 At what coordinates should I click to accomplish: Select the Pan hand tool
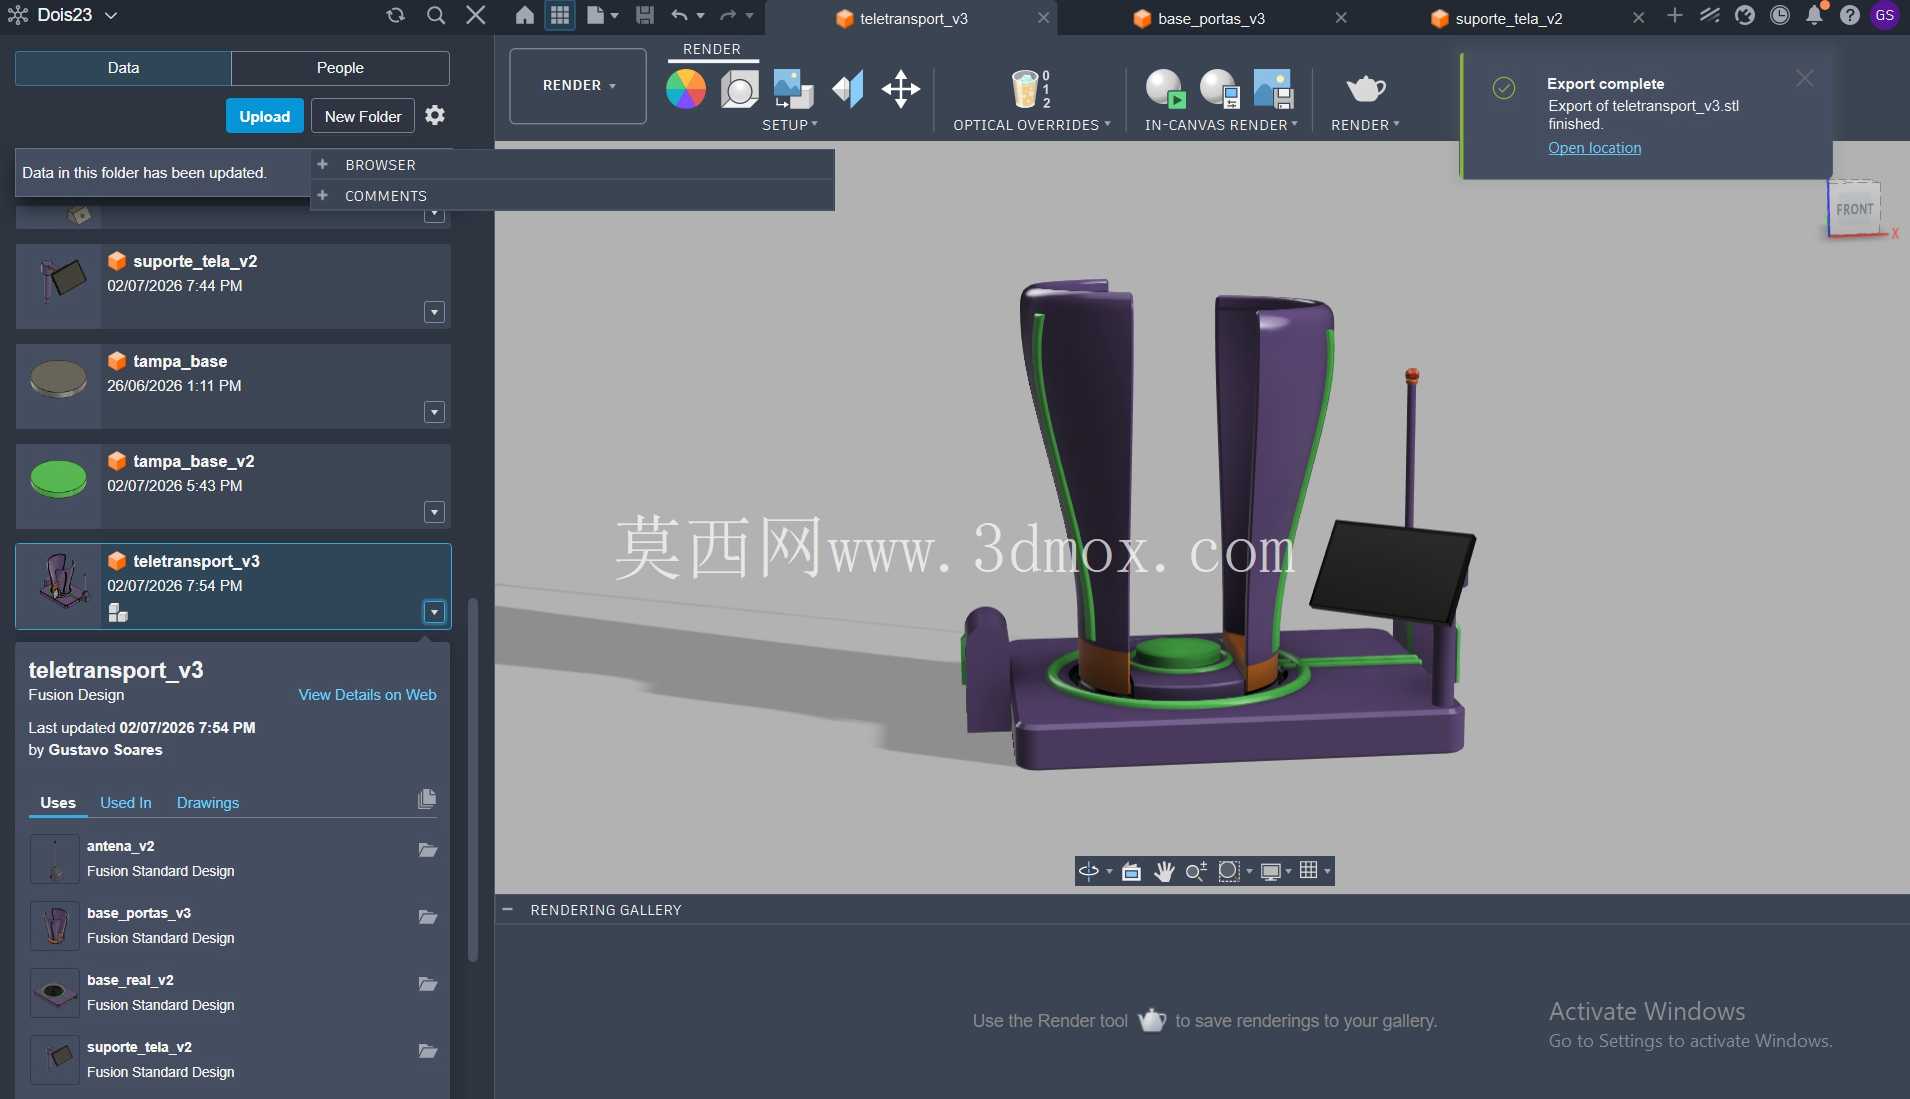click(x=1164, y=871)
